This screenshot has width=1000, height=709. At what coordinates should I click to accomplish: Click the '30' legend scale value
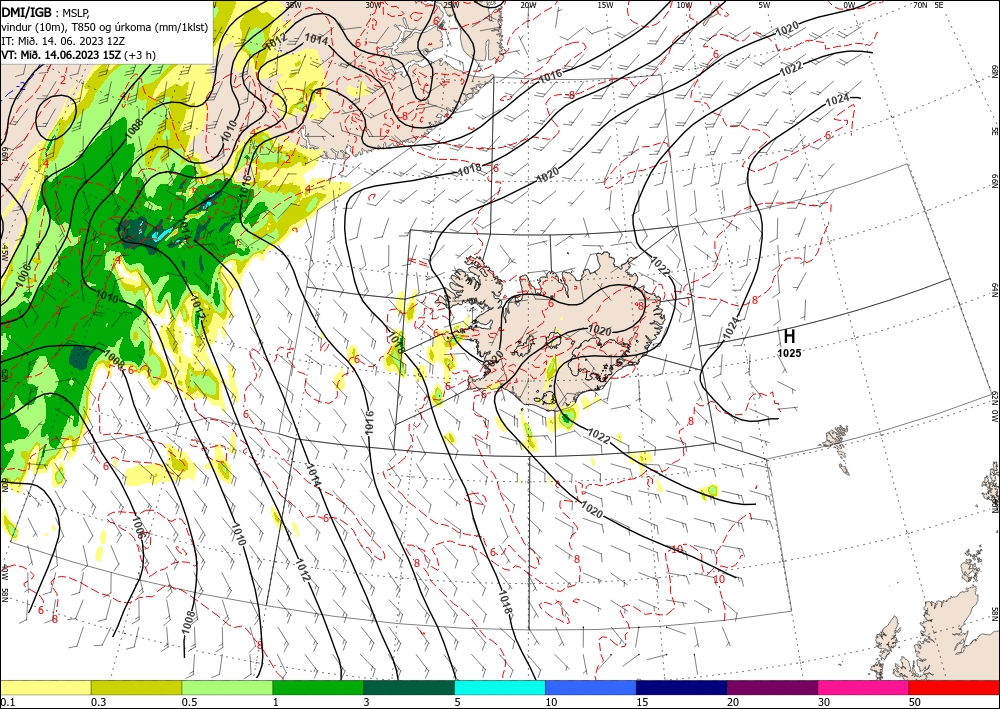click(x=824, y=702)
